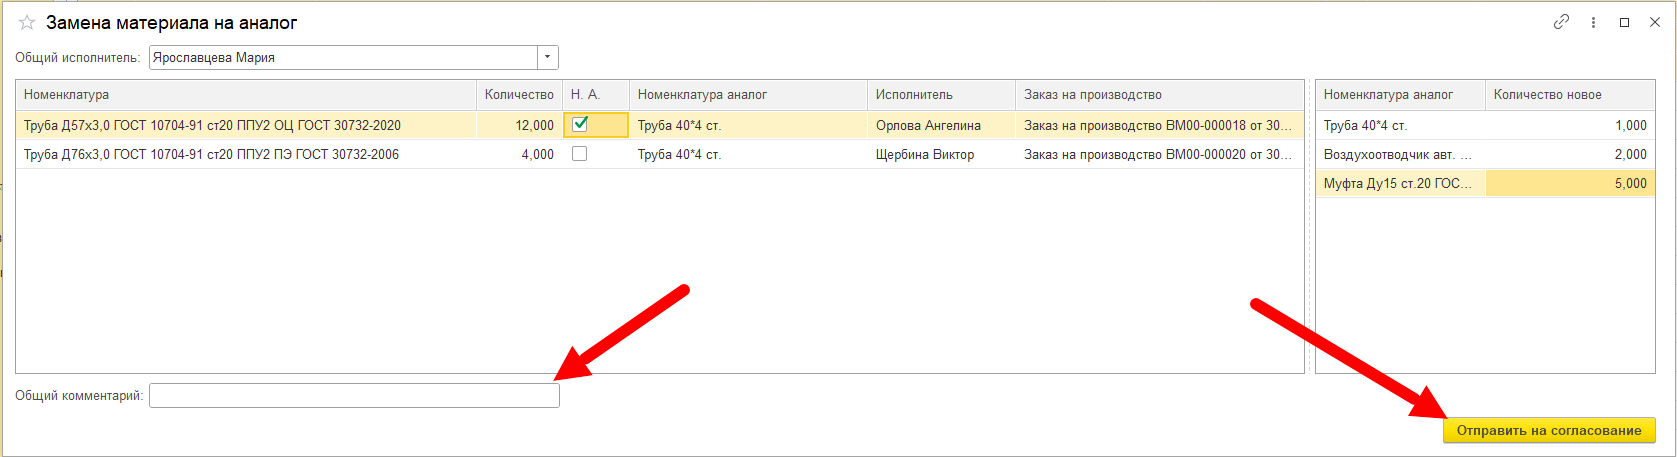Maximize the Замена материала window

pos(1624,22)
